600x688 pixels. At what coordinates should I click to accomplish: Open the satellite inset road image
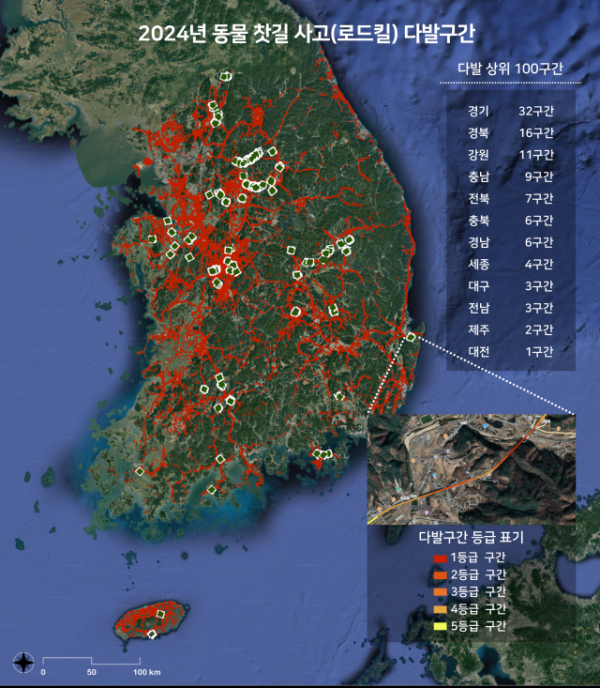471,469
